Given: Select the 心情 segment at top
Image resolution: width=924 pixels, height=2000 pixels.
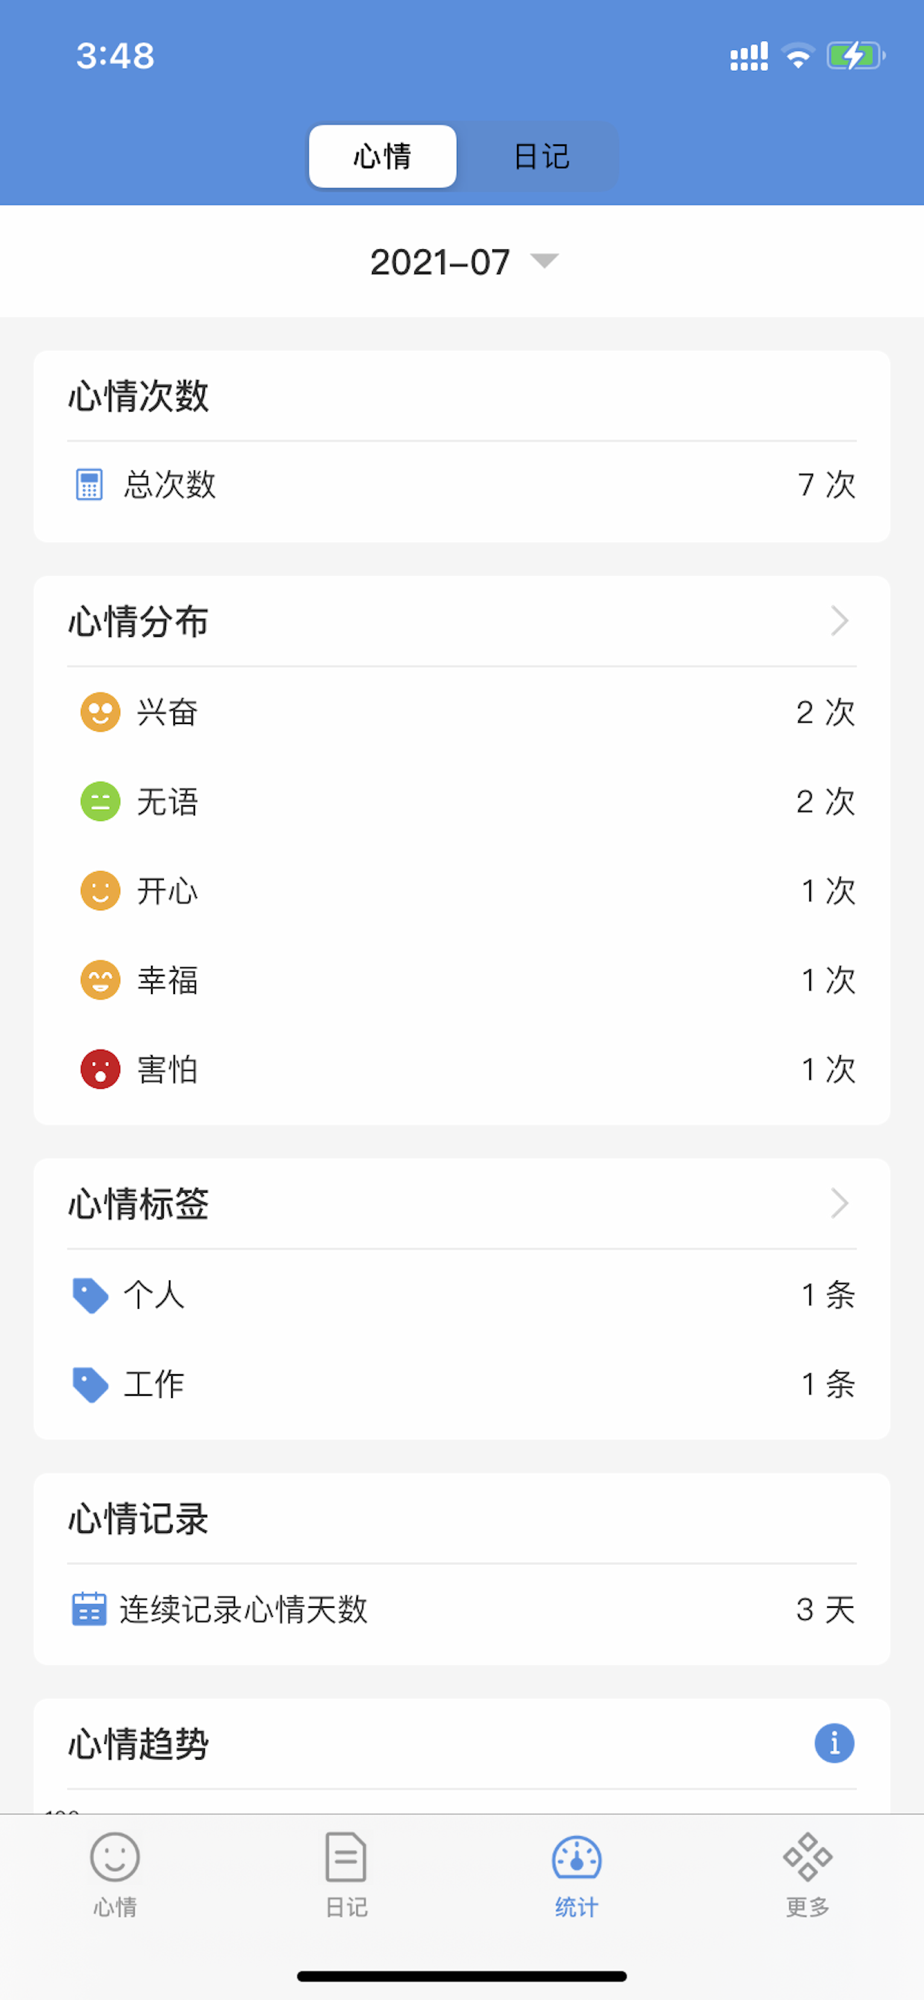Looking at the screenshot, I should coord(383,156).
